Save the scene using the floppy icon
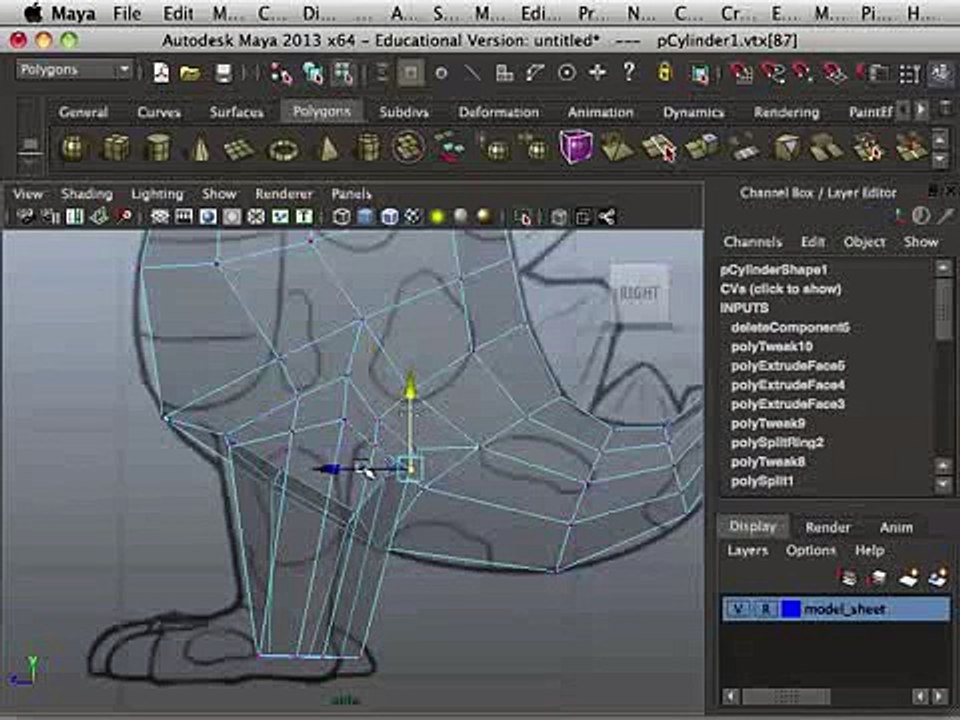The height and width of the screenshot is (720, 960). click(223, 73)
